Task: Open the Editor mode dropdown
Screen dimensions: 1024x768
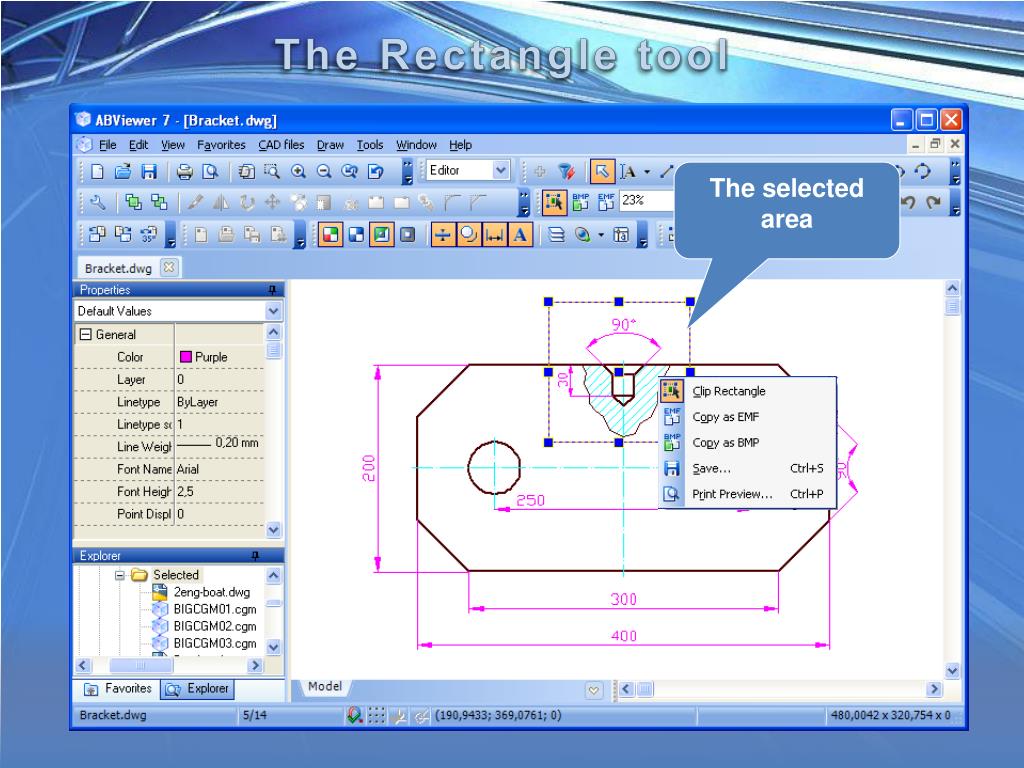Action: 500,171
